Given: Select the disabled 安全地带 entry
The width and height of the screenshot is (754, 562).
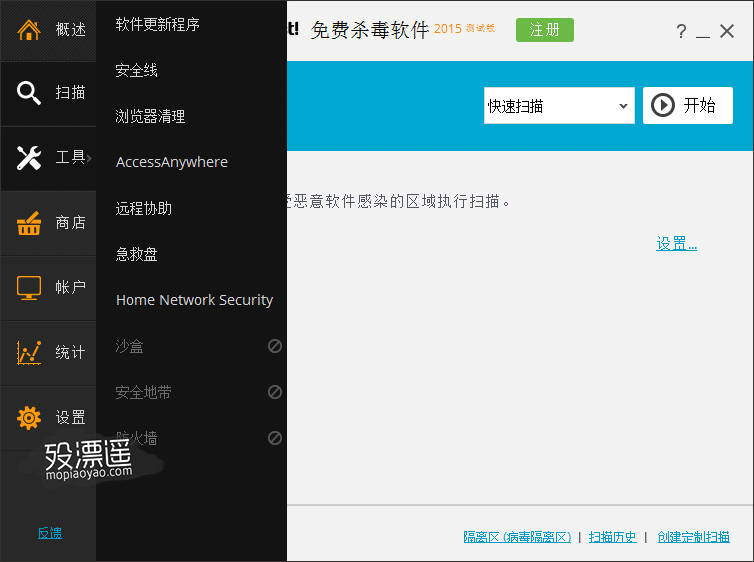Looking at the screenshot, I should click(x=143, y=392).
